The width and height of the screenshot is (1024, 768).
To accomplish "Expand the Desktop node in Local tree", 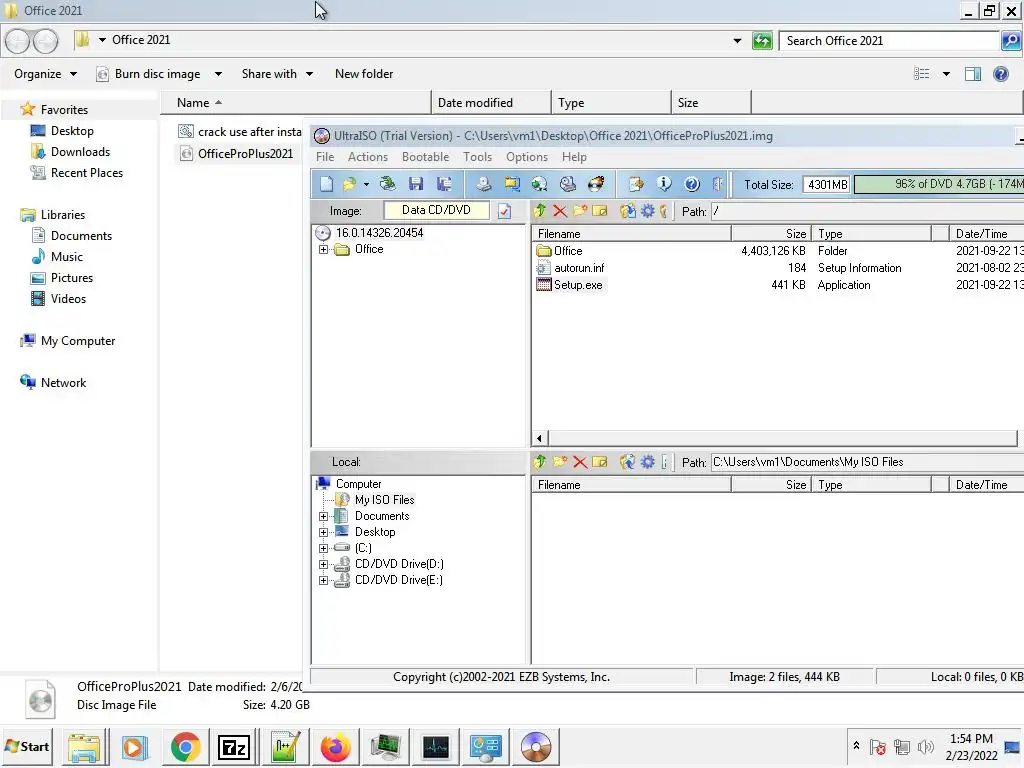I will tap(323, 532).
